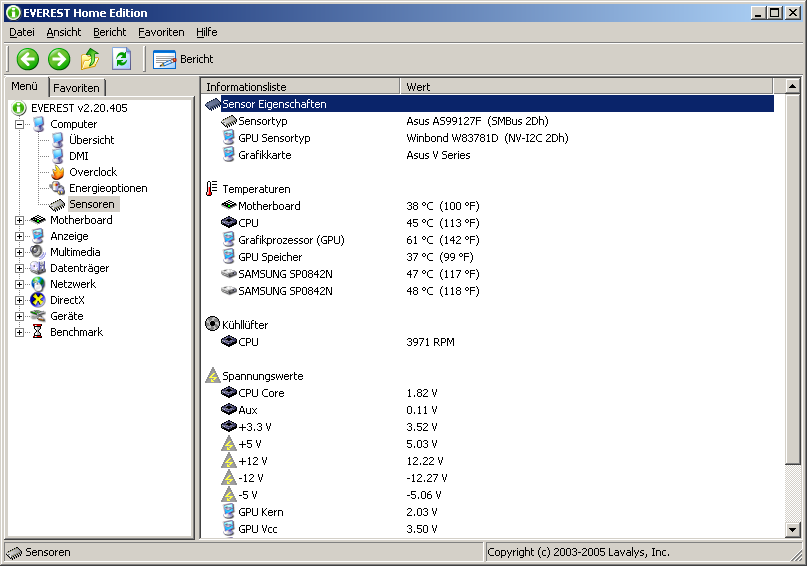807x566 pixels.
Task: Click the Wert column header
Action: [x=418, y=87]
